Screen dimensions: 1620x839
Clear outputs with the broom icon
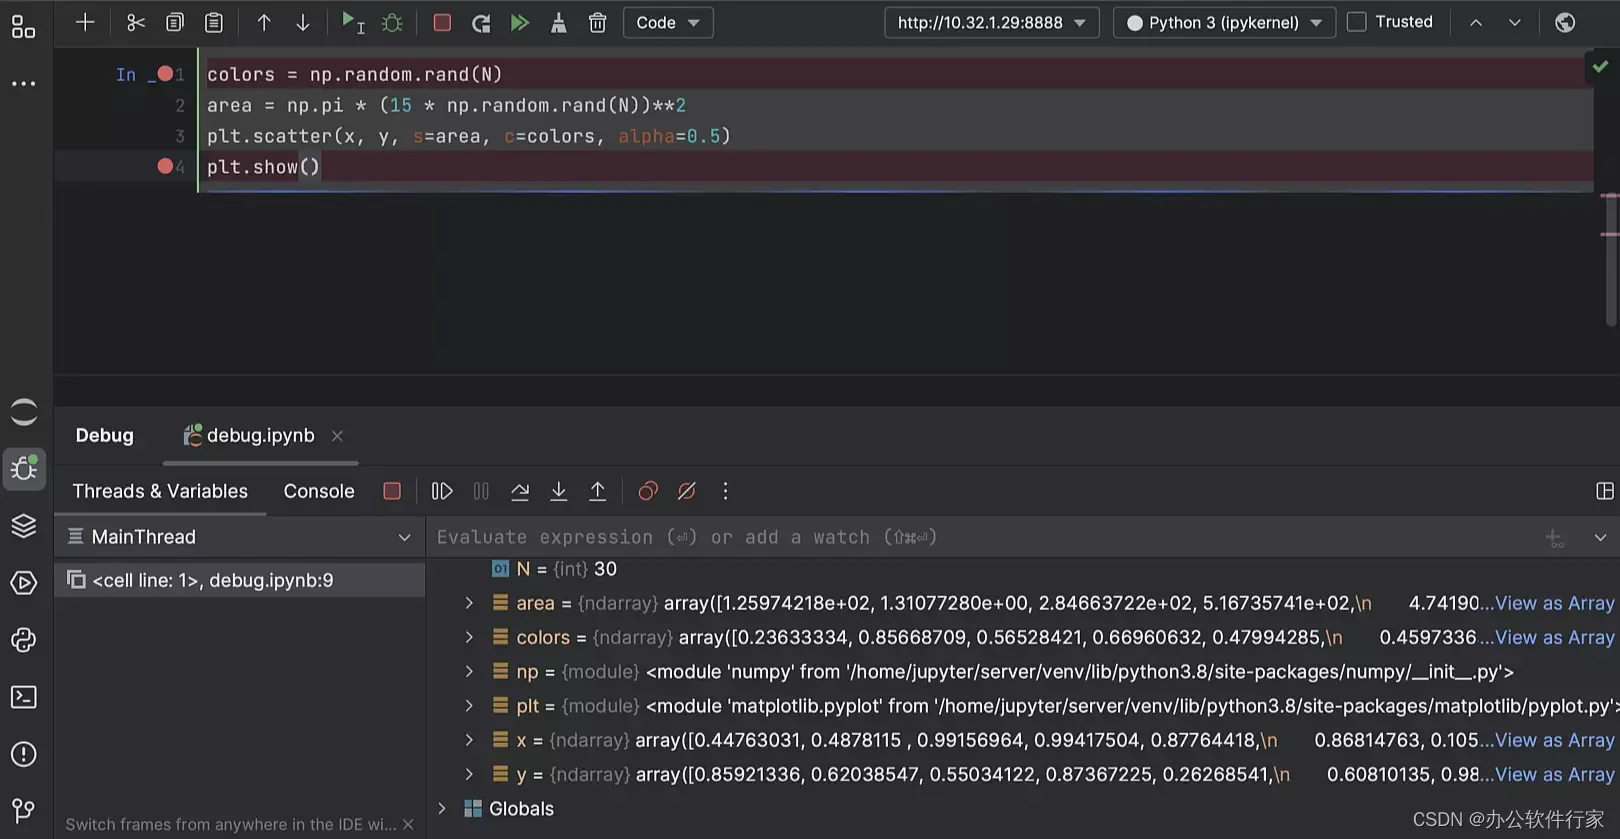559,22
